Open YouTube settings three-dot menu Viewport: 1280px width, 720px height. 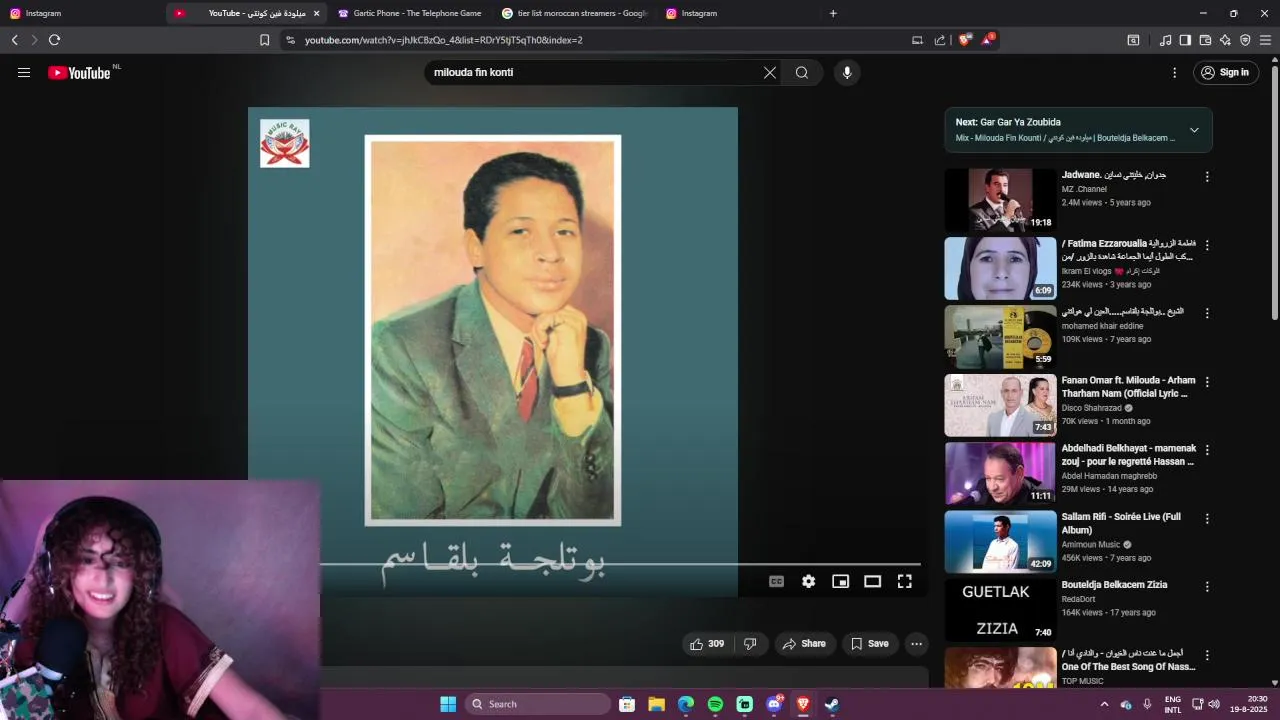(x=1175, y=72)
